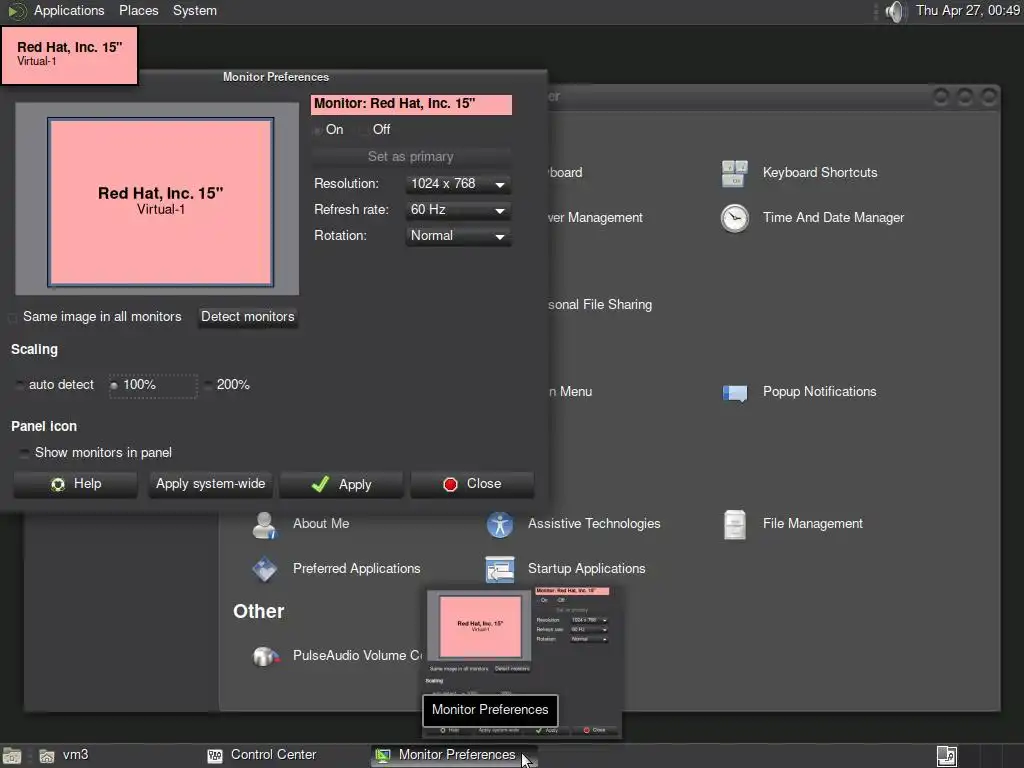Click the workspace switcher icon in bottom-right panel

[947, 756]
